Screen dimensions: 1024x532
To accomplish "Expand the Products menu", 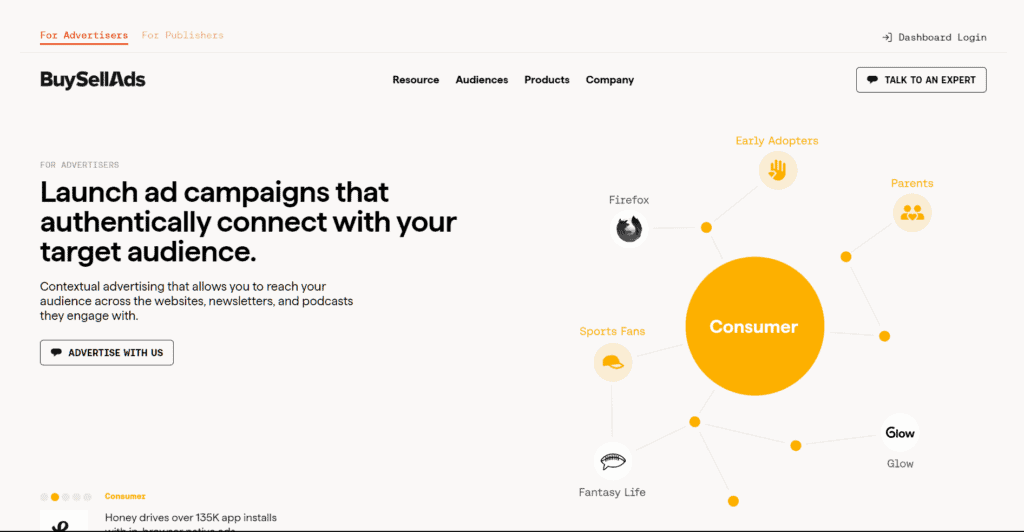I will pos(547,80).
